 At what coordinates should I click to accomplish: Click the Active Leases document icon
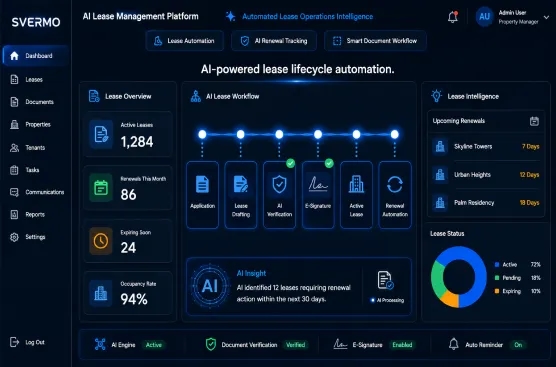point(101,134)
